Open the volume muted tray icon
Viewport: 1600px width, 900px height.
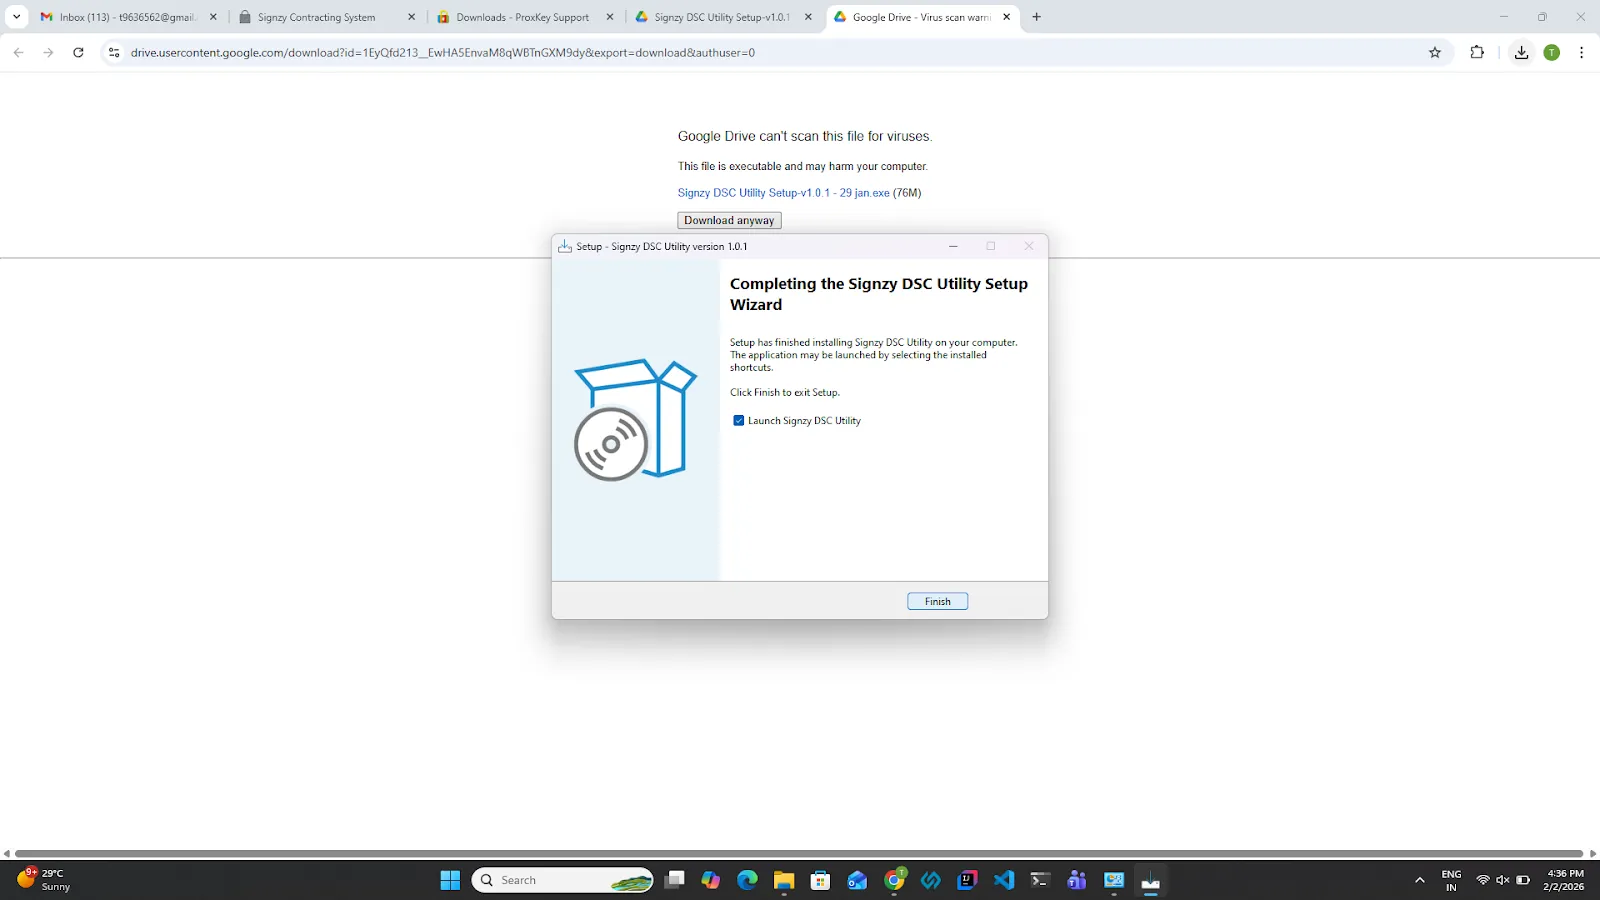pos(1502,880)
